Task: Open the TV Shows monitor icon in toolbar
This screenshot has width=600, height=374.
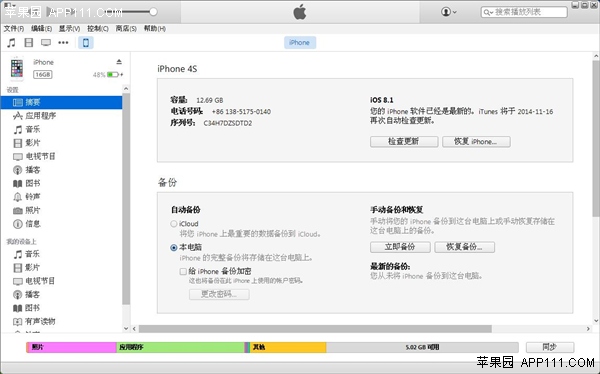Action: (46, 42)
